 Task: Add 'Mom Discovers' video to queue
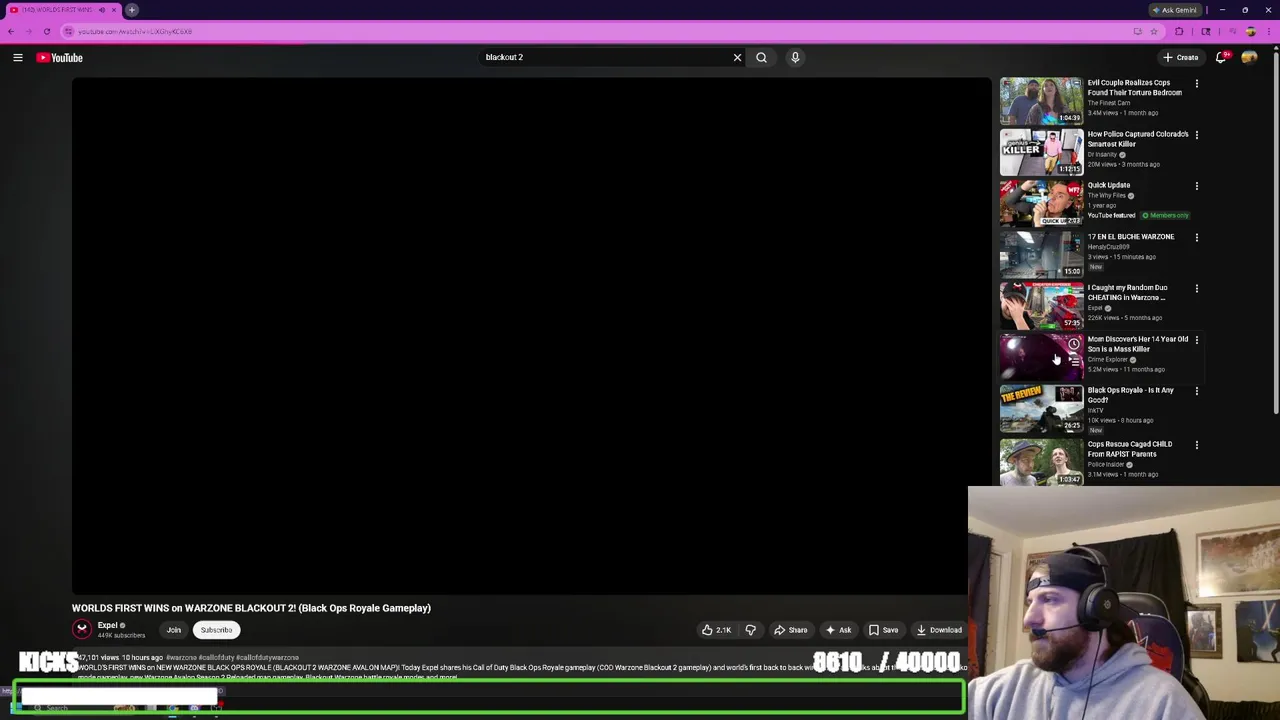pos(1074,361)
